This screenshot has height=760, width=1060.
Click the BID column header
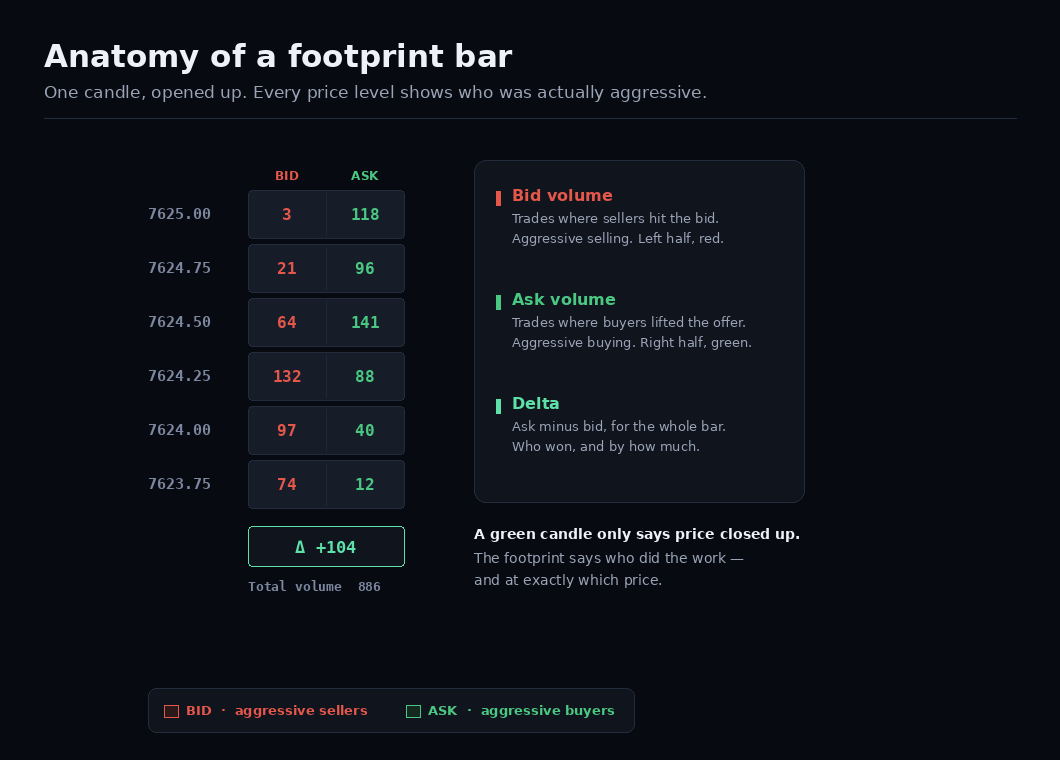pyautogui.click(x=287, y=176)
